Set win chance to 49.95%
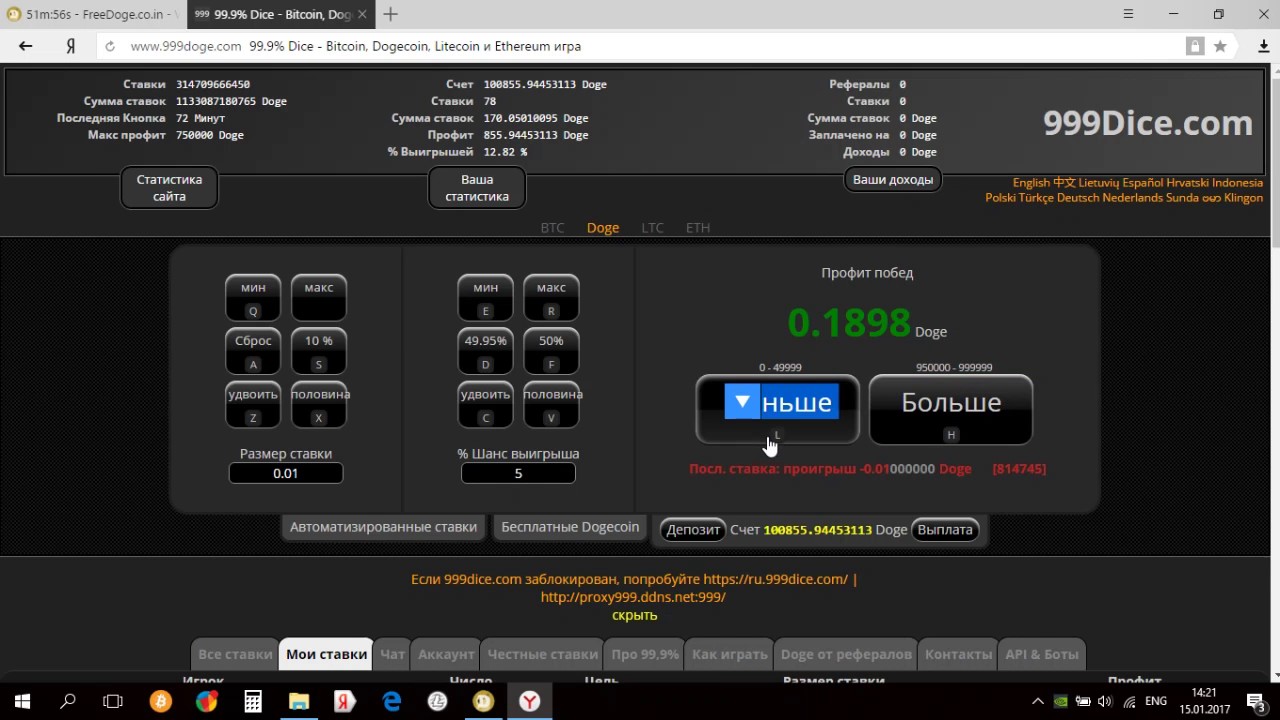This screenshot has width=1280, height=720. click(485, 351)
